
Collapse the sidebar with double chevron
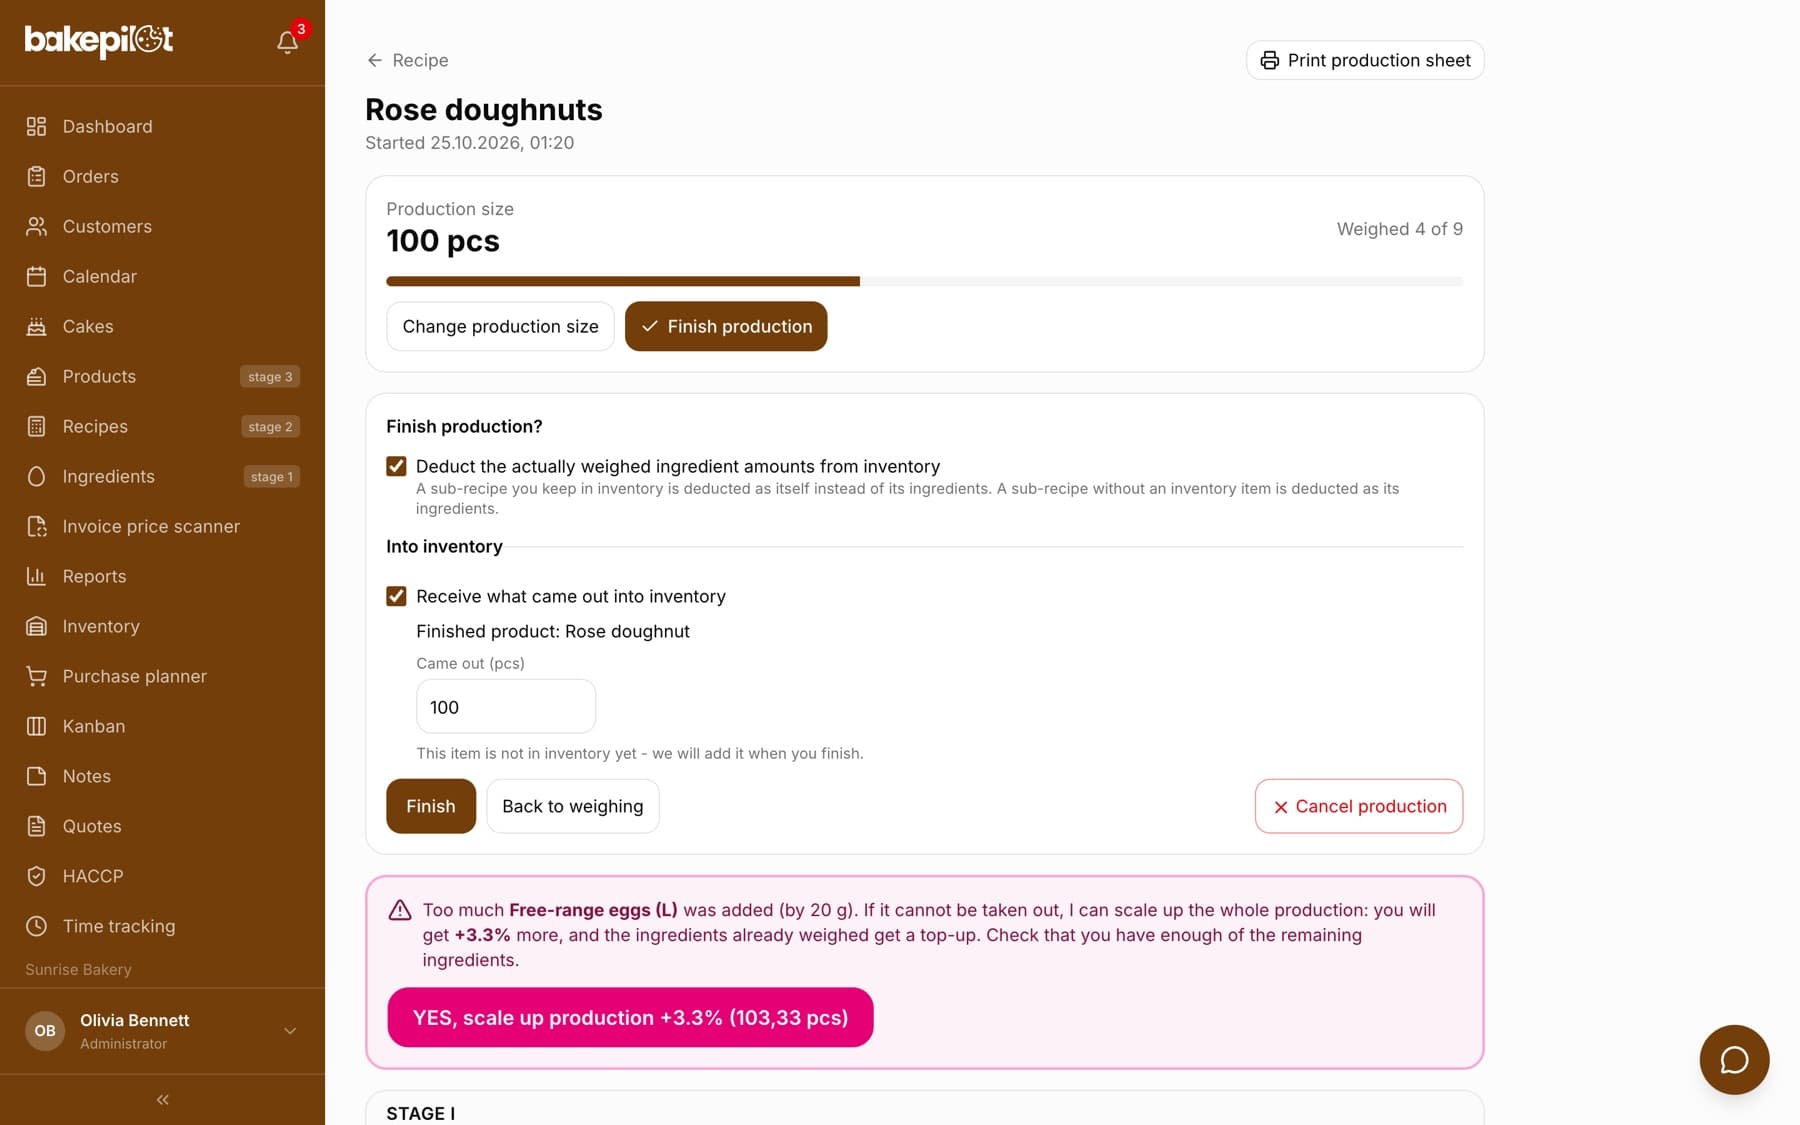[x=162, y=1100]
